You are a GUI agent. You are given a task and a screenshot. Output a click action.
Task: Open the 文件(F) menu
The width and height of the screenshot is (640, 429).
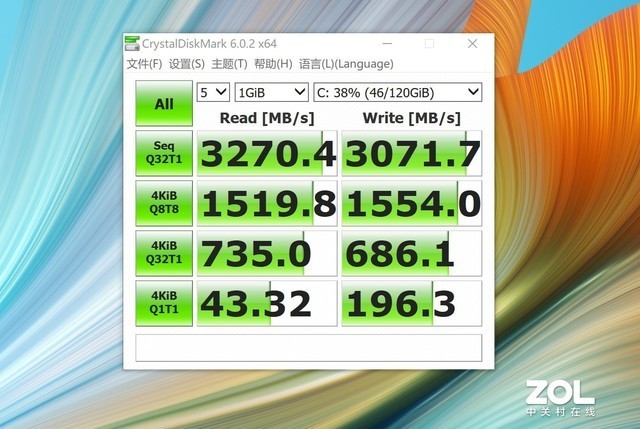click(144, 64)
